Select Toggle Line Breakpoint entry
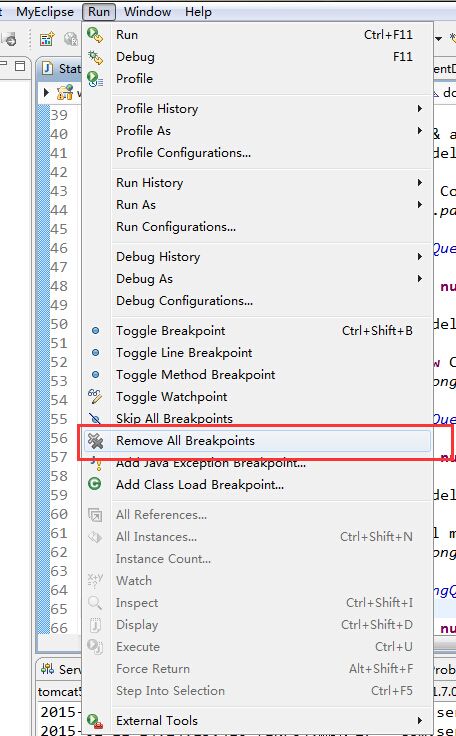The width and height of the screenshot is (456, 736). coord(257,353)
